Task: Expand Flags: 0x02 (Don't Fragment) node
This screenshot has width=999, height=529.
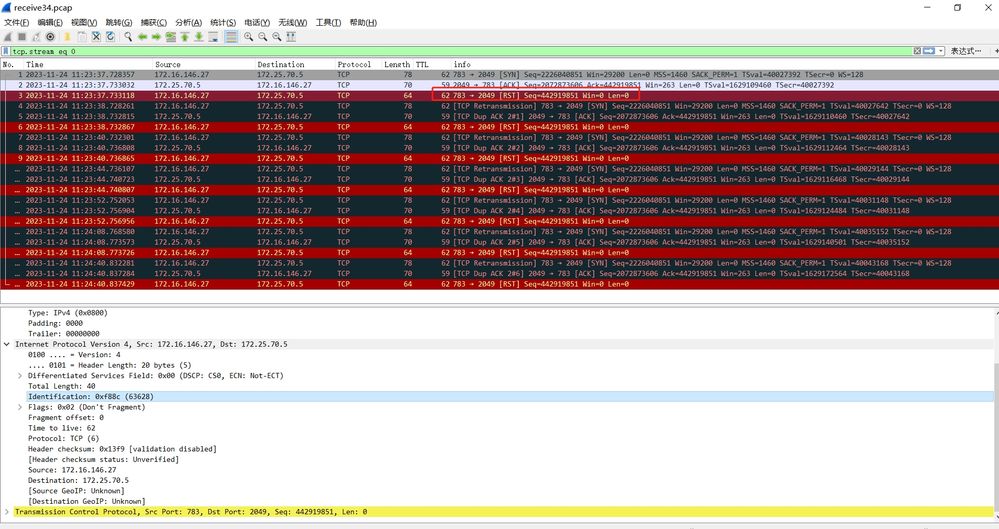Action: tap(20, 407)
